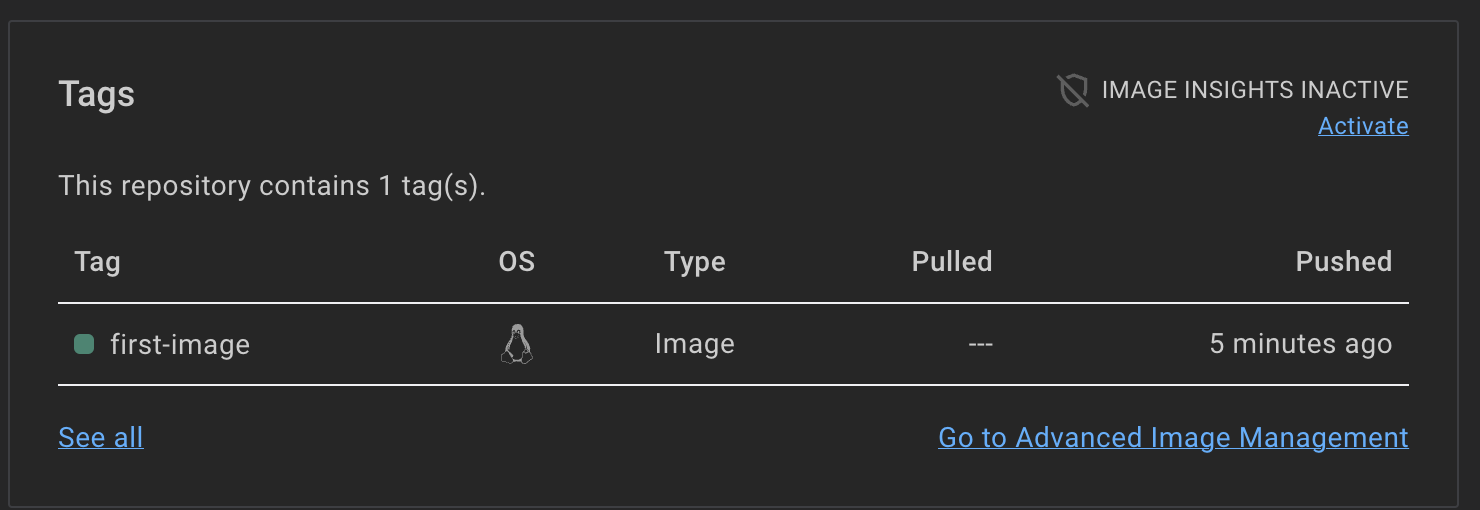Click the Pulled column header
The height and width of the screenshot is (510, 1480).
pyautogui.click(x=951, y=262)
